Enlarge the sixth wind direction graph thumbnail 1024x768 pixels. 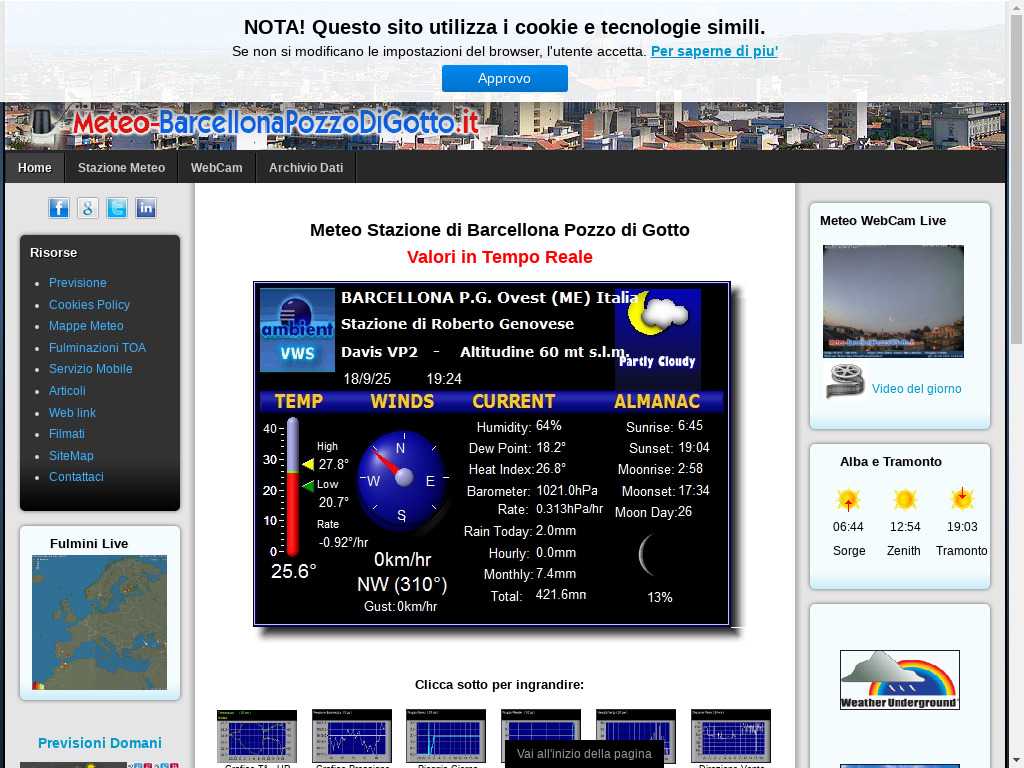coord(731,736)
